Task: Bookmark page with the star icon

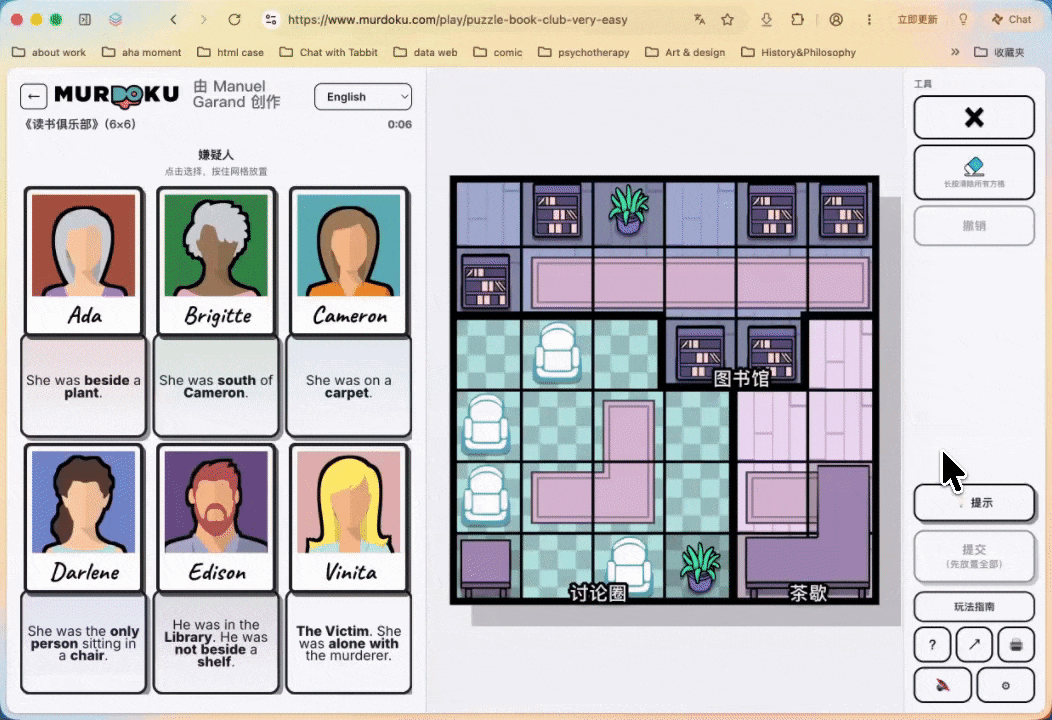Action: [727, 19]
